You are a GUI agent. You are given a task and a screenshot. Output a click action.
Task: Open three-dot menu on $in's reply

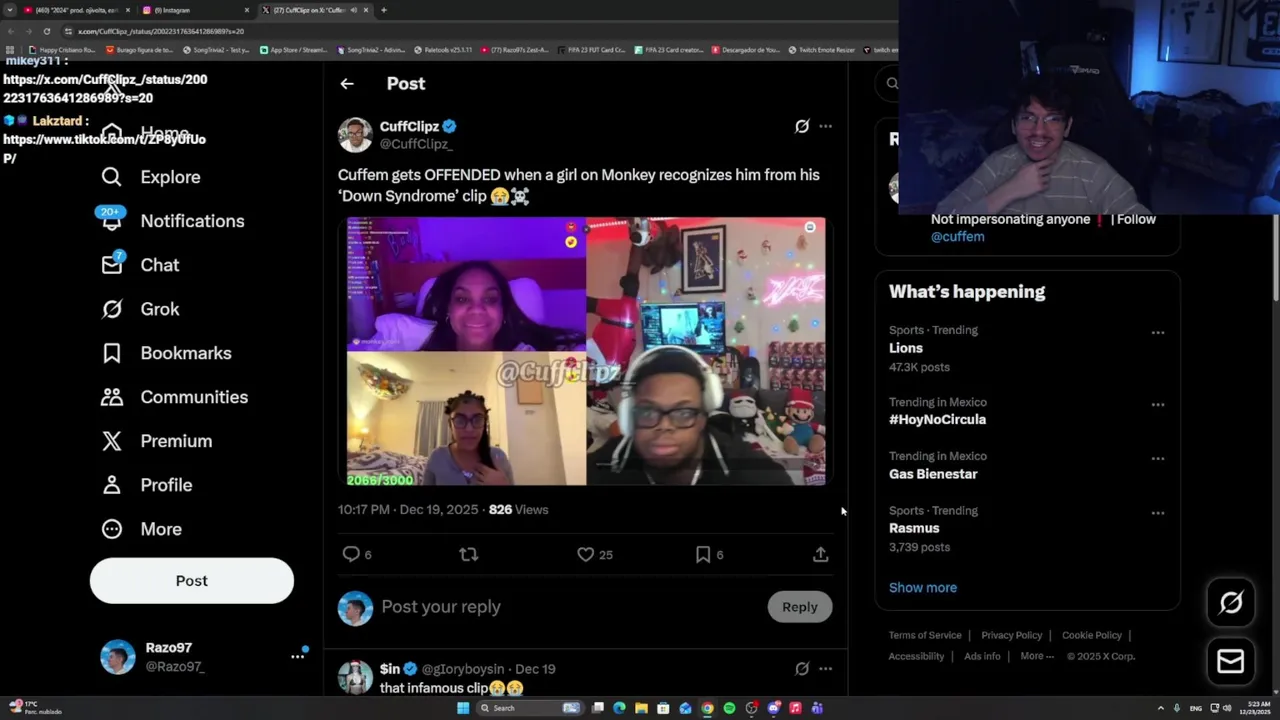point(825,669)
